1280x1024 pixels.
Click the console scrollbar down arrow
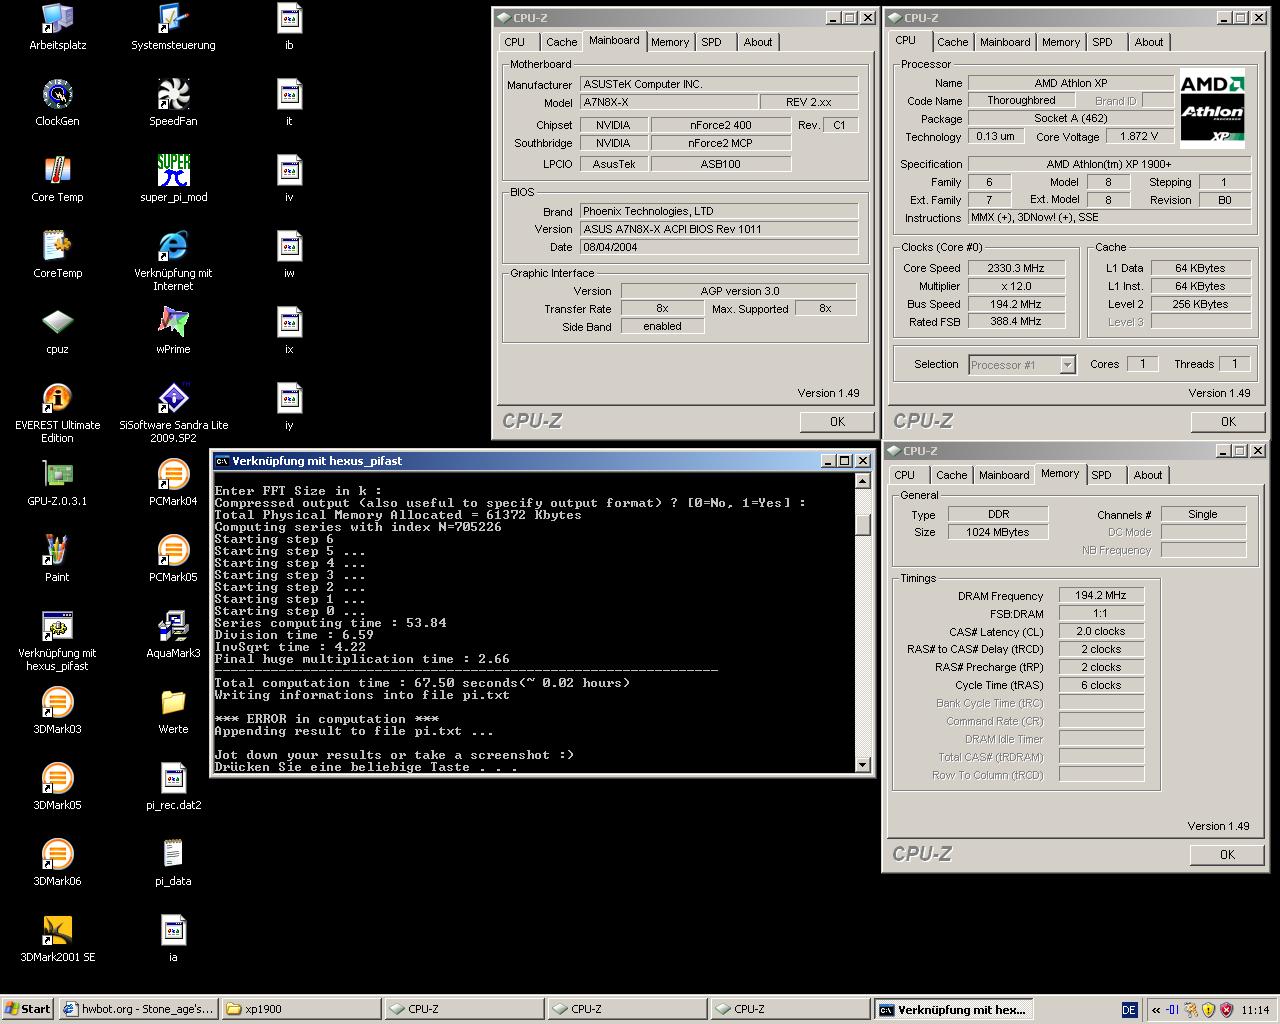click(863, 765)
